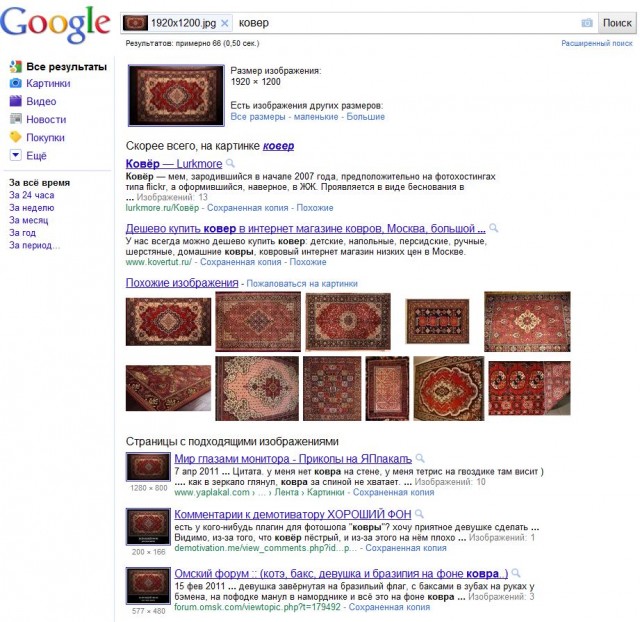The width and height of the screenshot is (640, 622).
Task: Open the Похожие изображения link
Action: coord(182,283)
